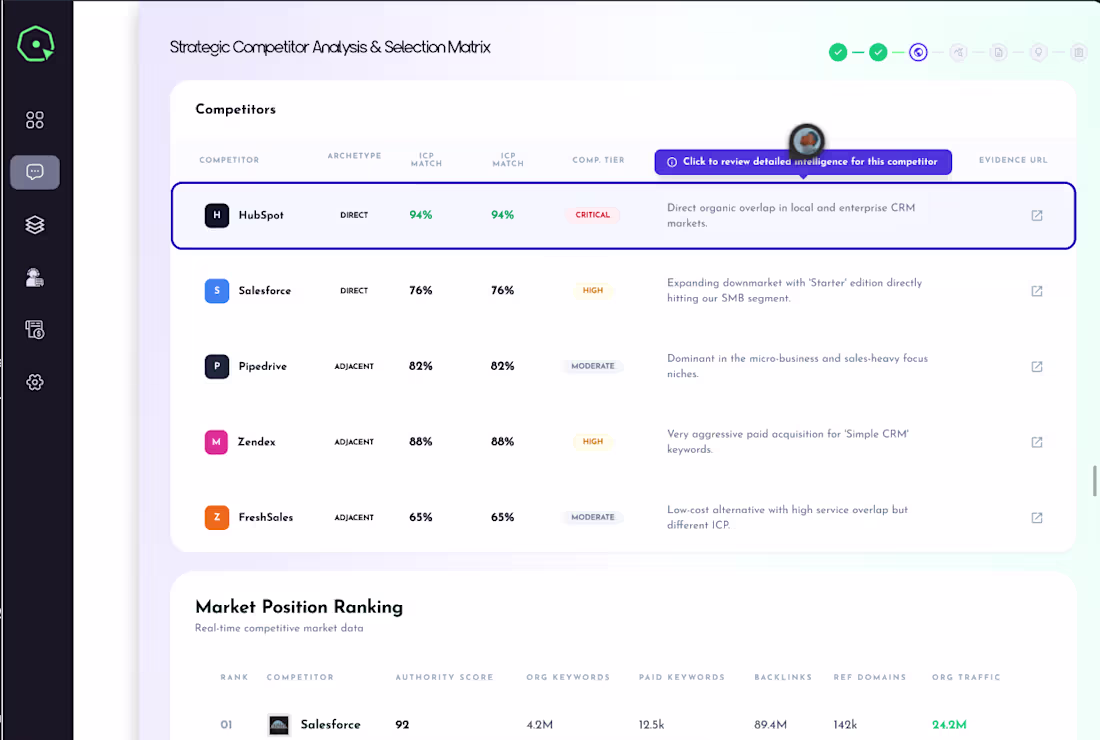
Task: Select the current globe progress step
Action: pyautogui.click(x=918, y=52)
